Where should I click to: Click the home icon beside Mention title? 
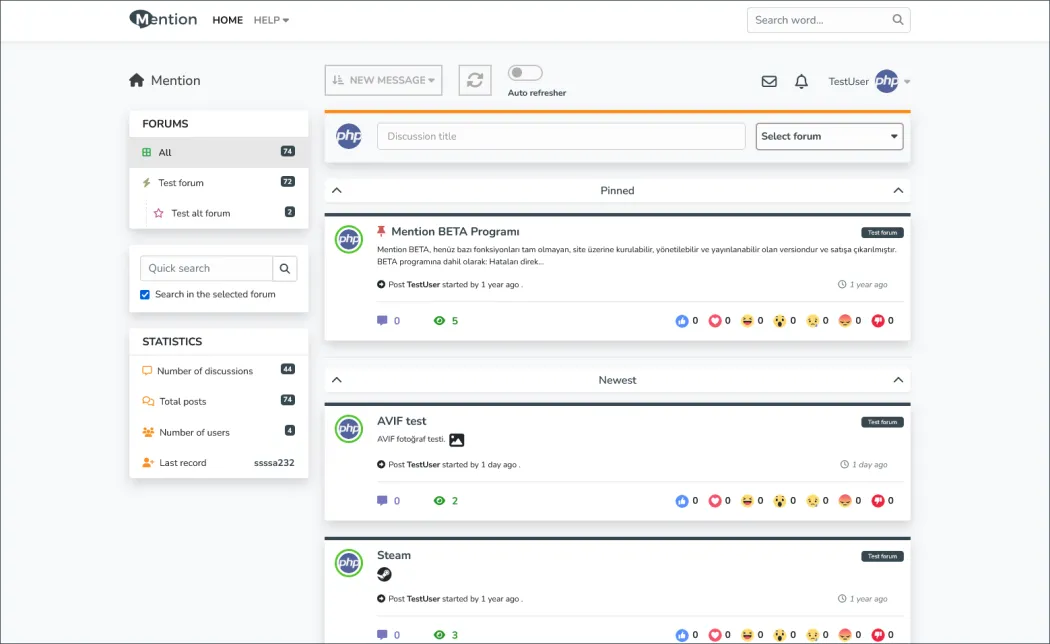pos(137,80)
